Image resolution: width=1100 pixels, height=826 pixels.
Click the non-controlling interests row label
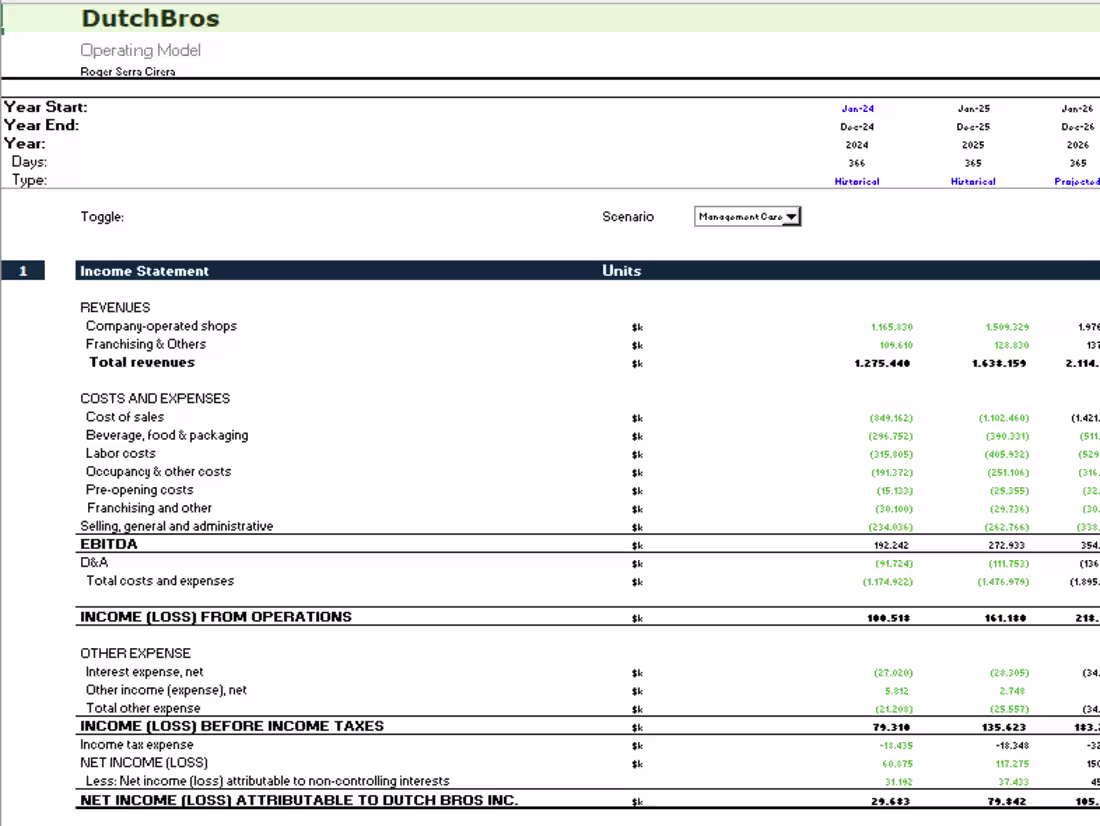pyautogui.click(x=267, y=781)
